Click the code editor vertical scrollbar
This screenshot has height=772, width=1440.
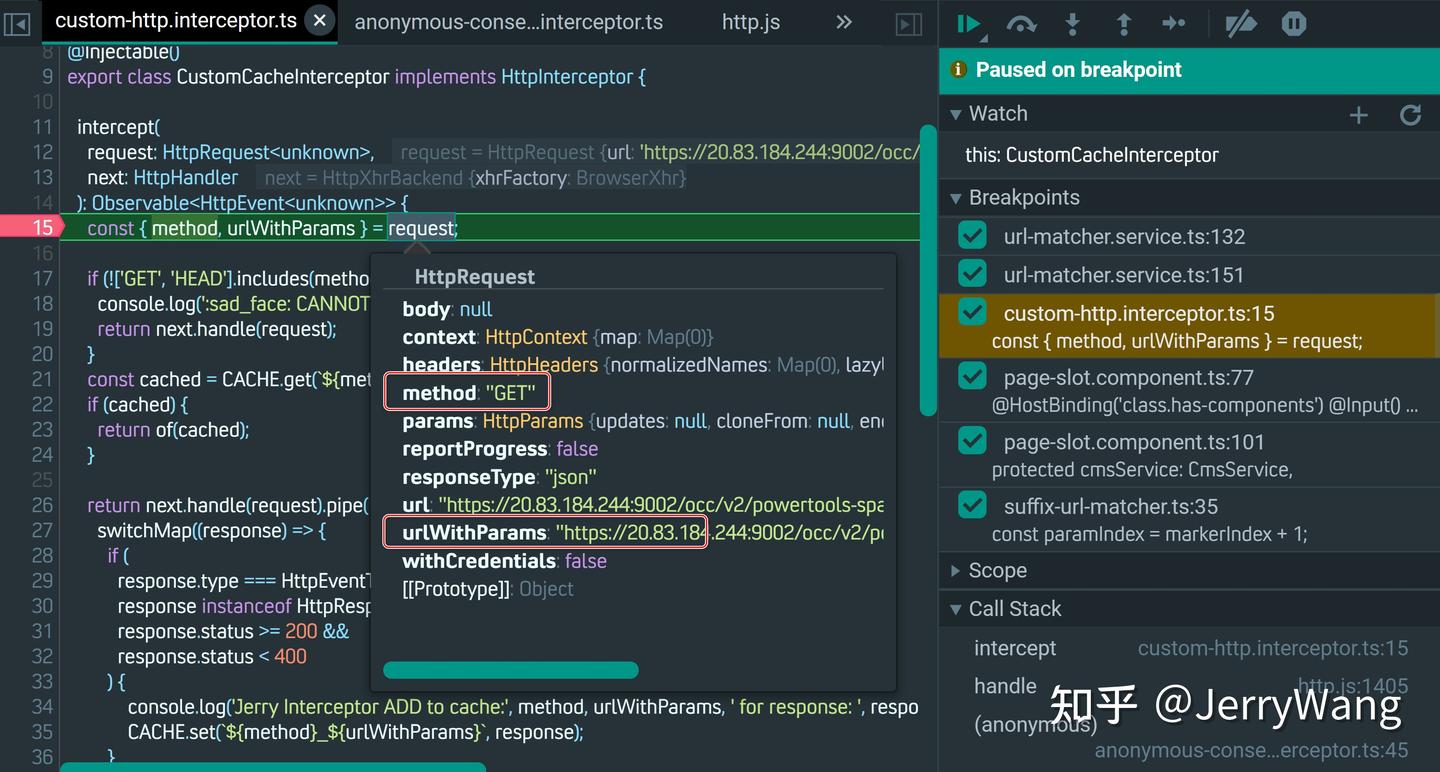(x=928, y=270)
